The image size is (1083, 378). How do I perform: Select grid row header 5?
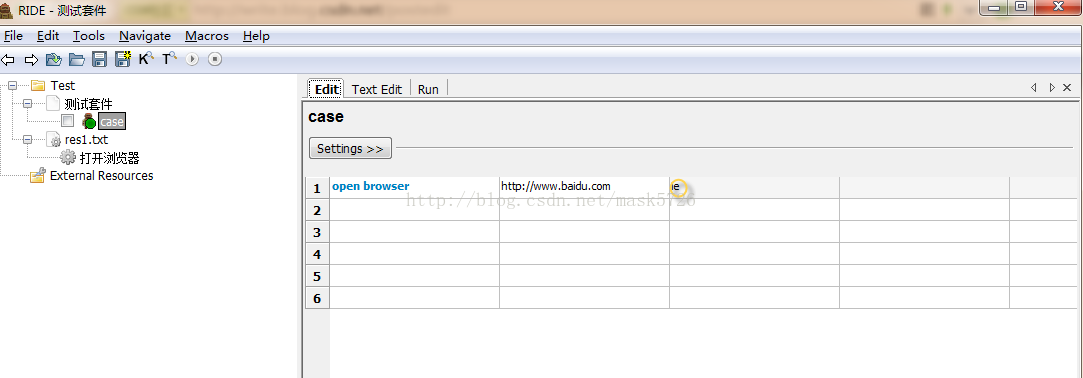pyautogui.click(x=317, y=276)
